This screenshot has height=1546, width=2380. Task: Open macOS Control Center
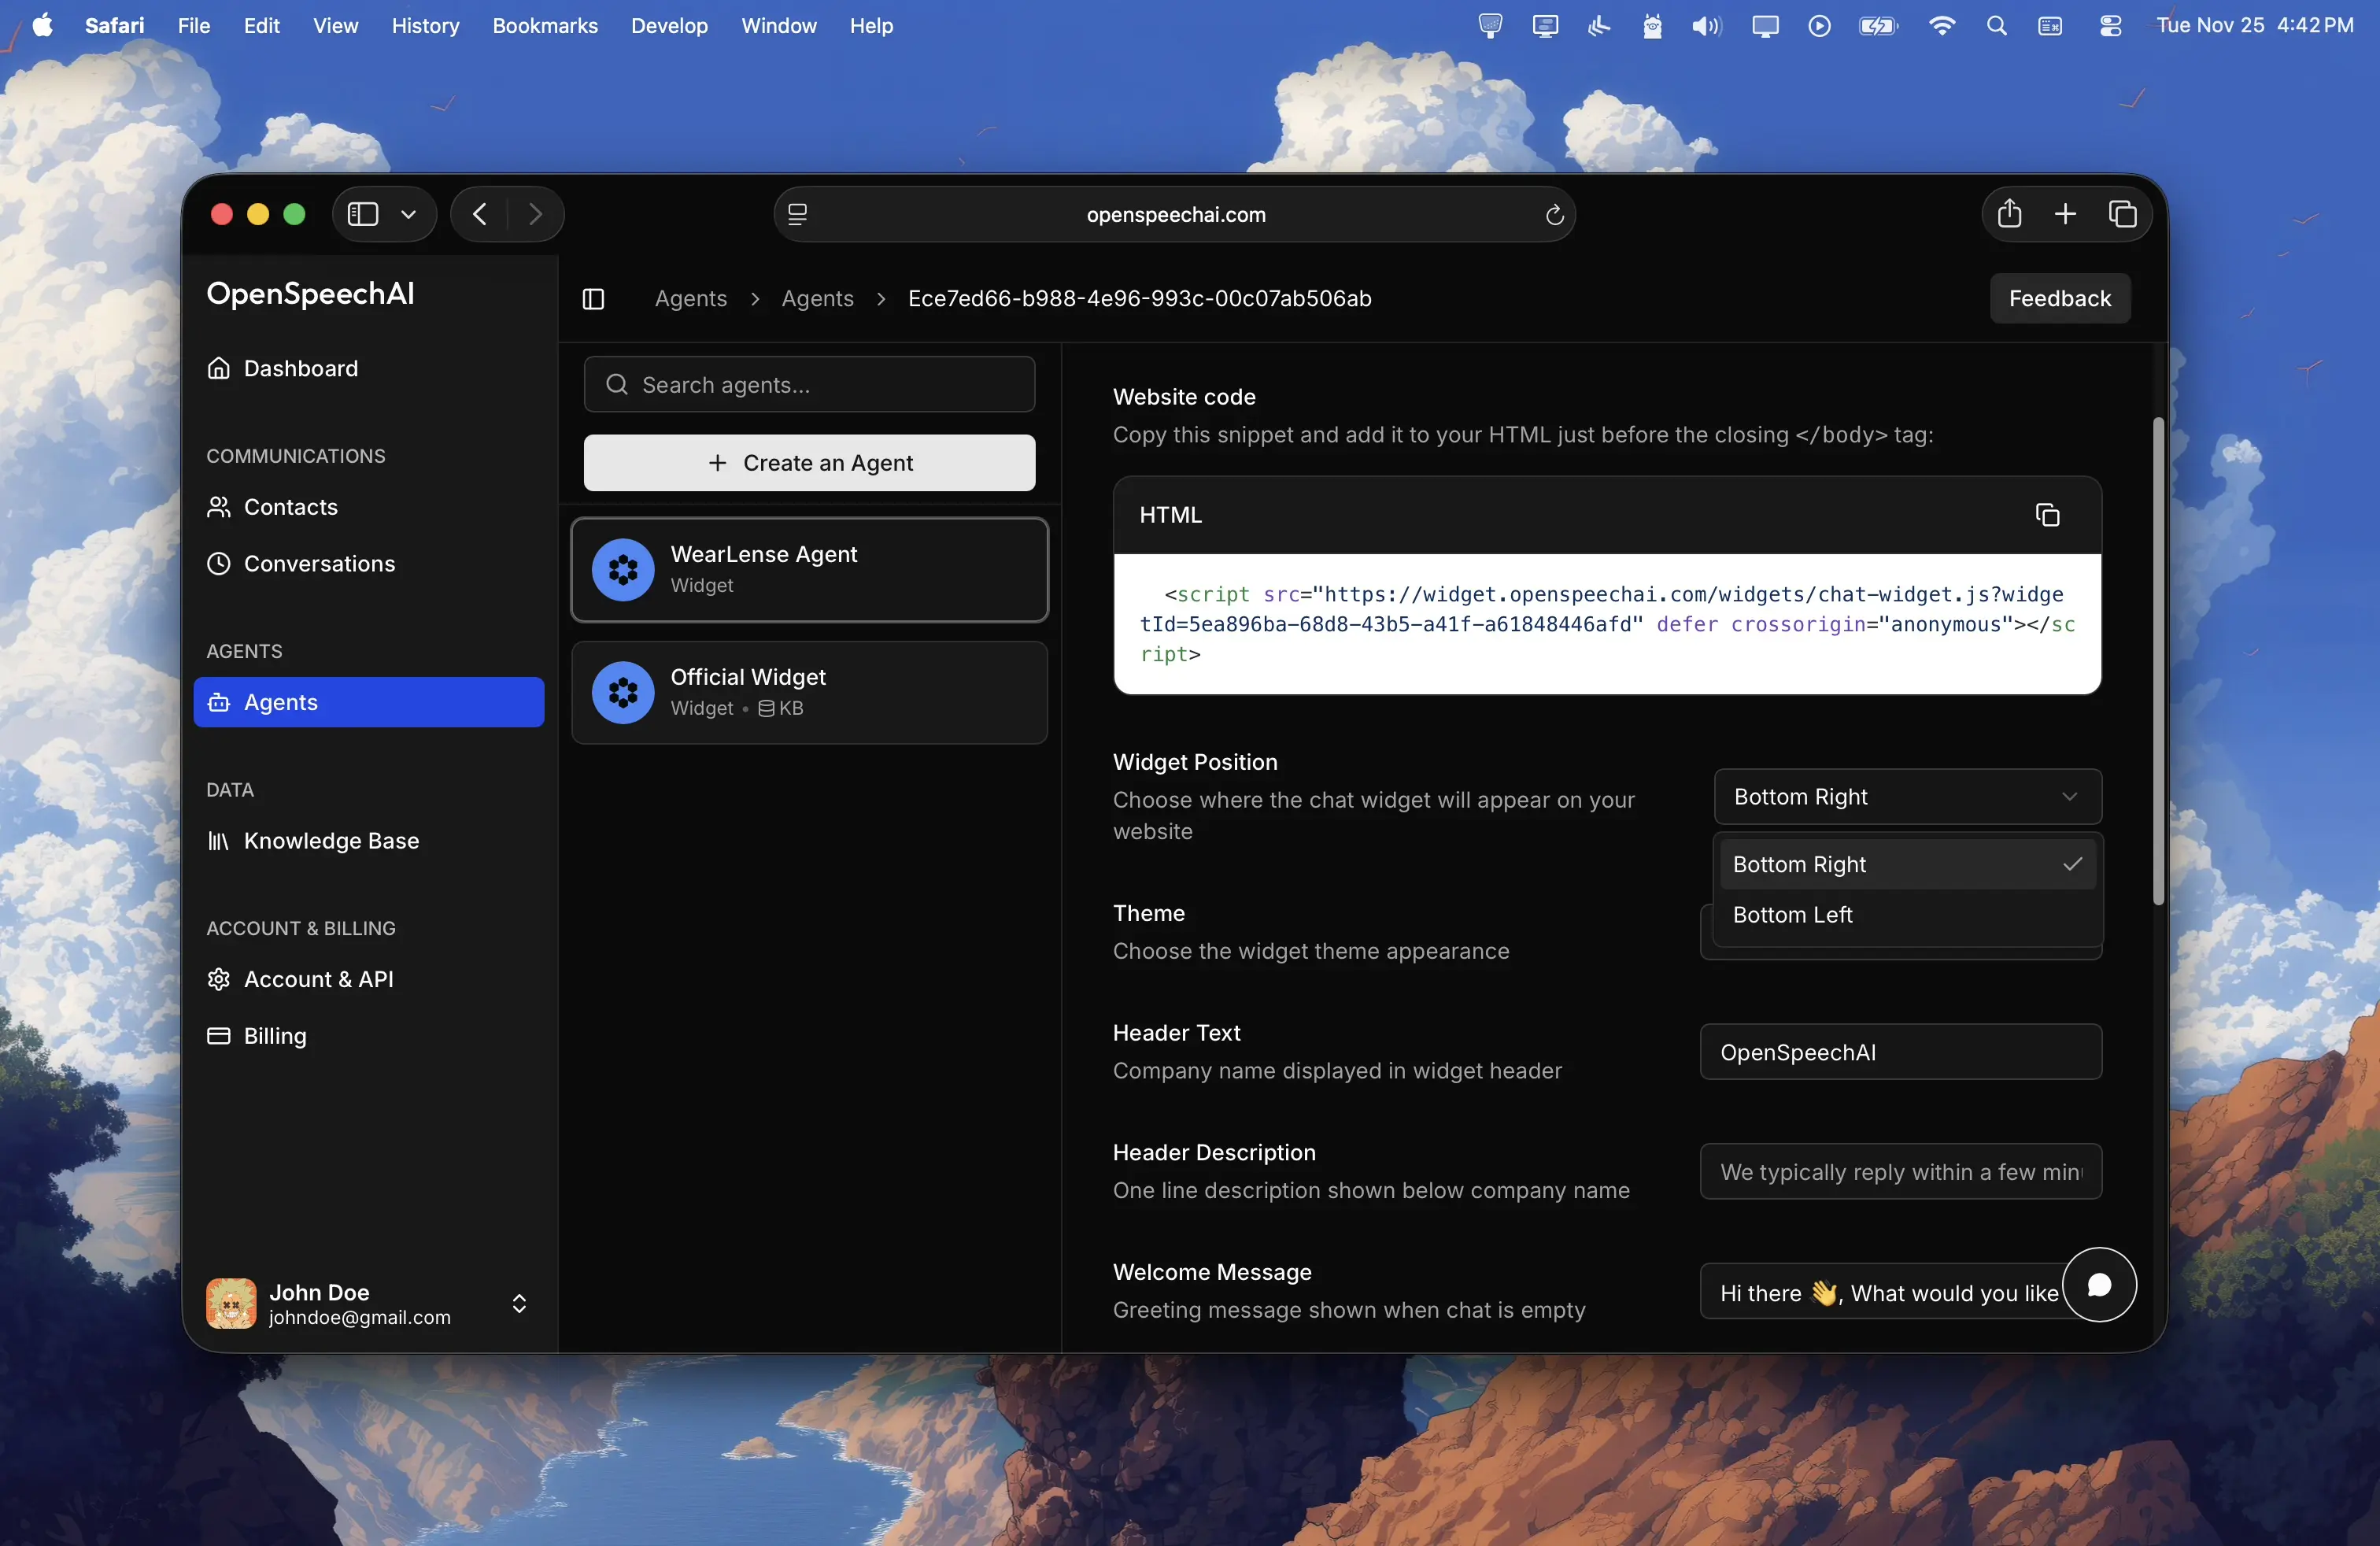(x=2110, y=26)
